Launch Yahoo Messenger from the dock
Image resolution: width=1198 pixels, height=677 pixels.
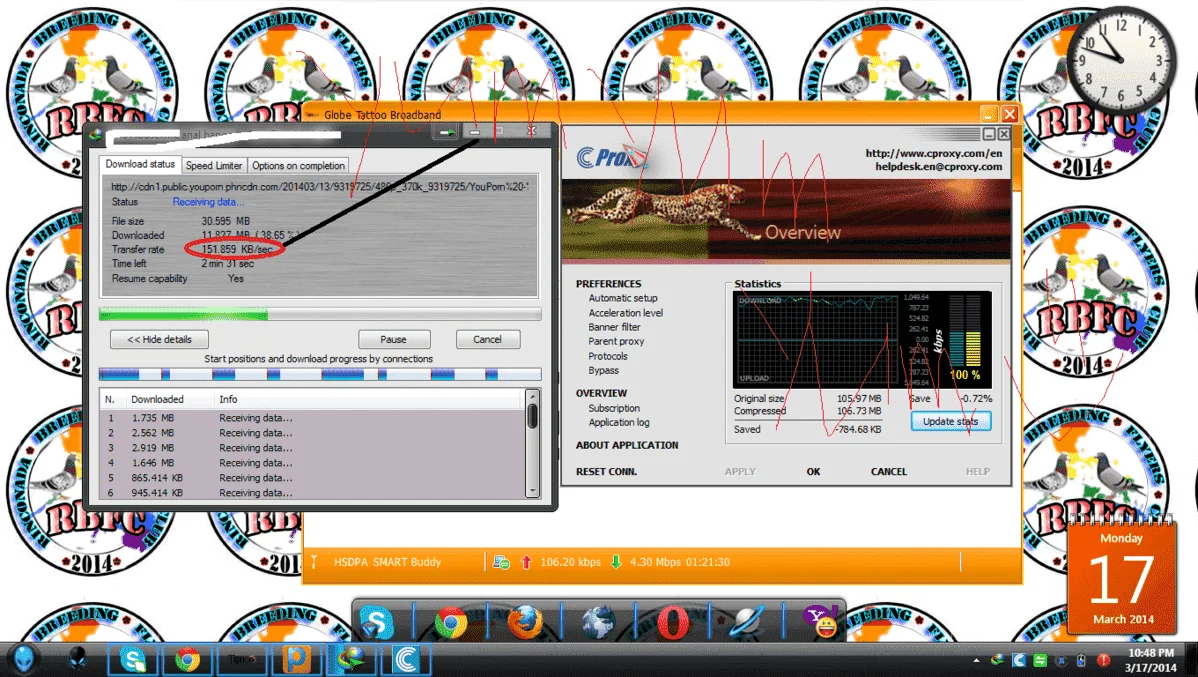point(821,622)
